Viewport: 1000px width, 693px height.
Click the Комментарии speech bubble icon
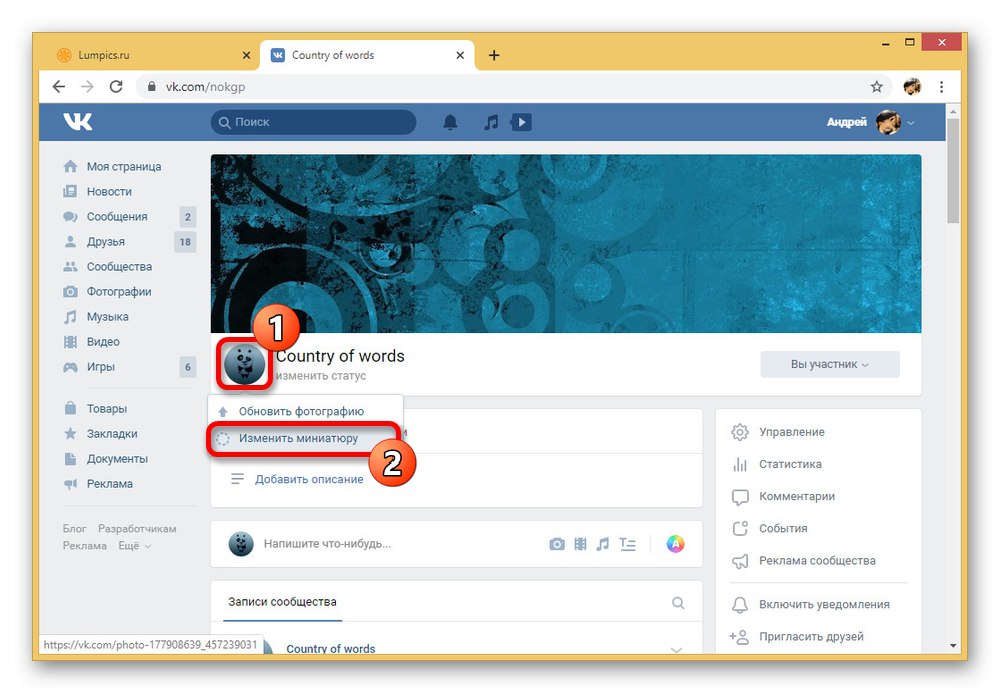[740, 497]
